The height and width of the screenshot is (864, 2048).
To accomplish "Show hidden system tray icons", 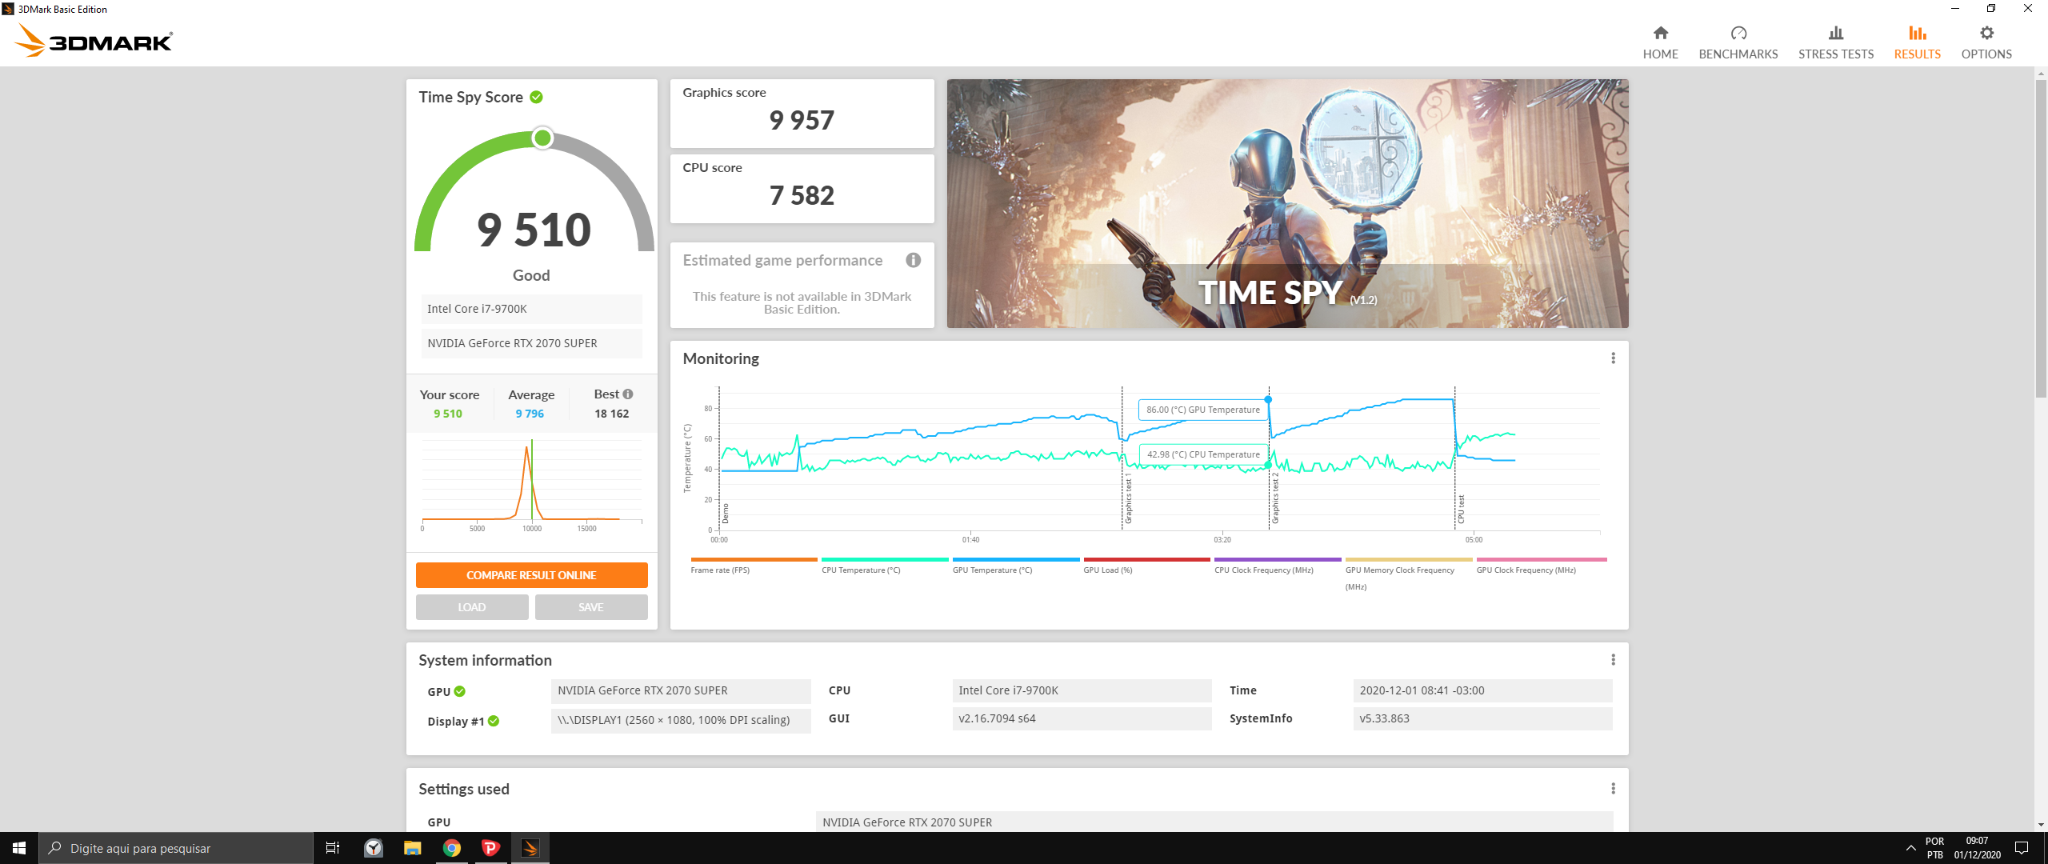I will click(1911, 848).
